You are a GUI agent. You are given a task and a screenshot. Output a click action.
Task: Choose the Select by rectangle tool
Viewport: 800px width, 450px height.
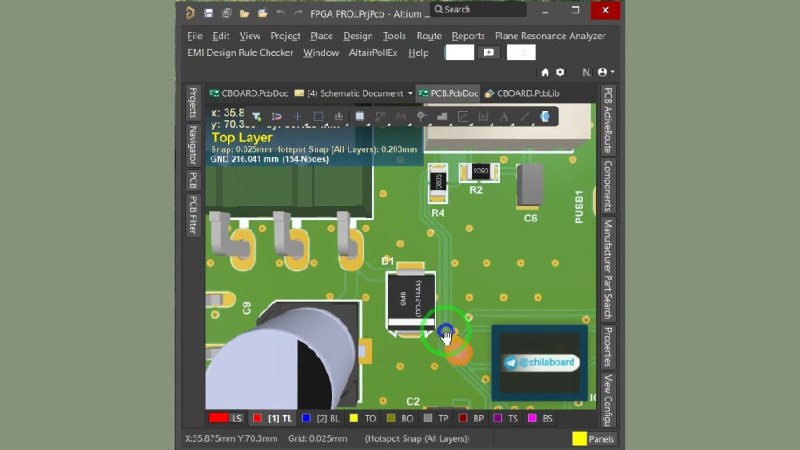point(318,117)
